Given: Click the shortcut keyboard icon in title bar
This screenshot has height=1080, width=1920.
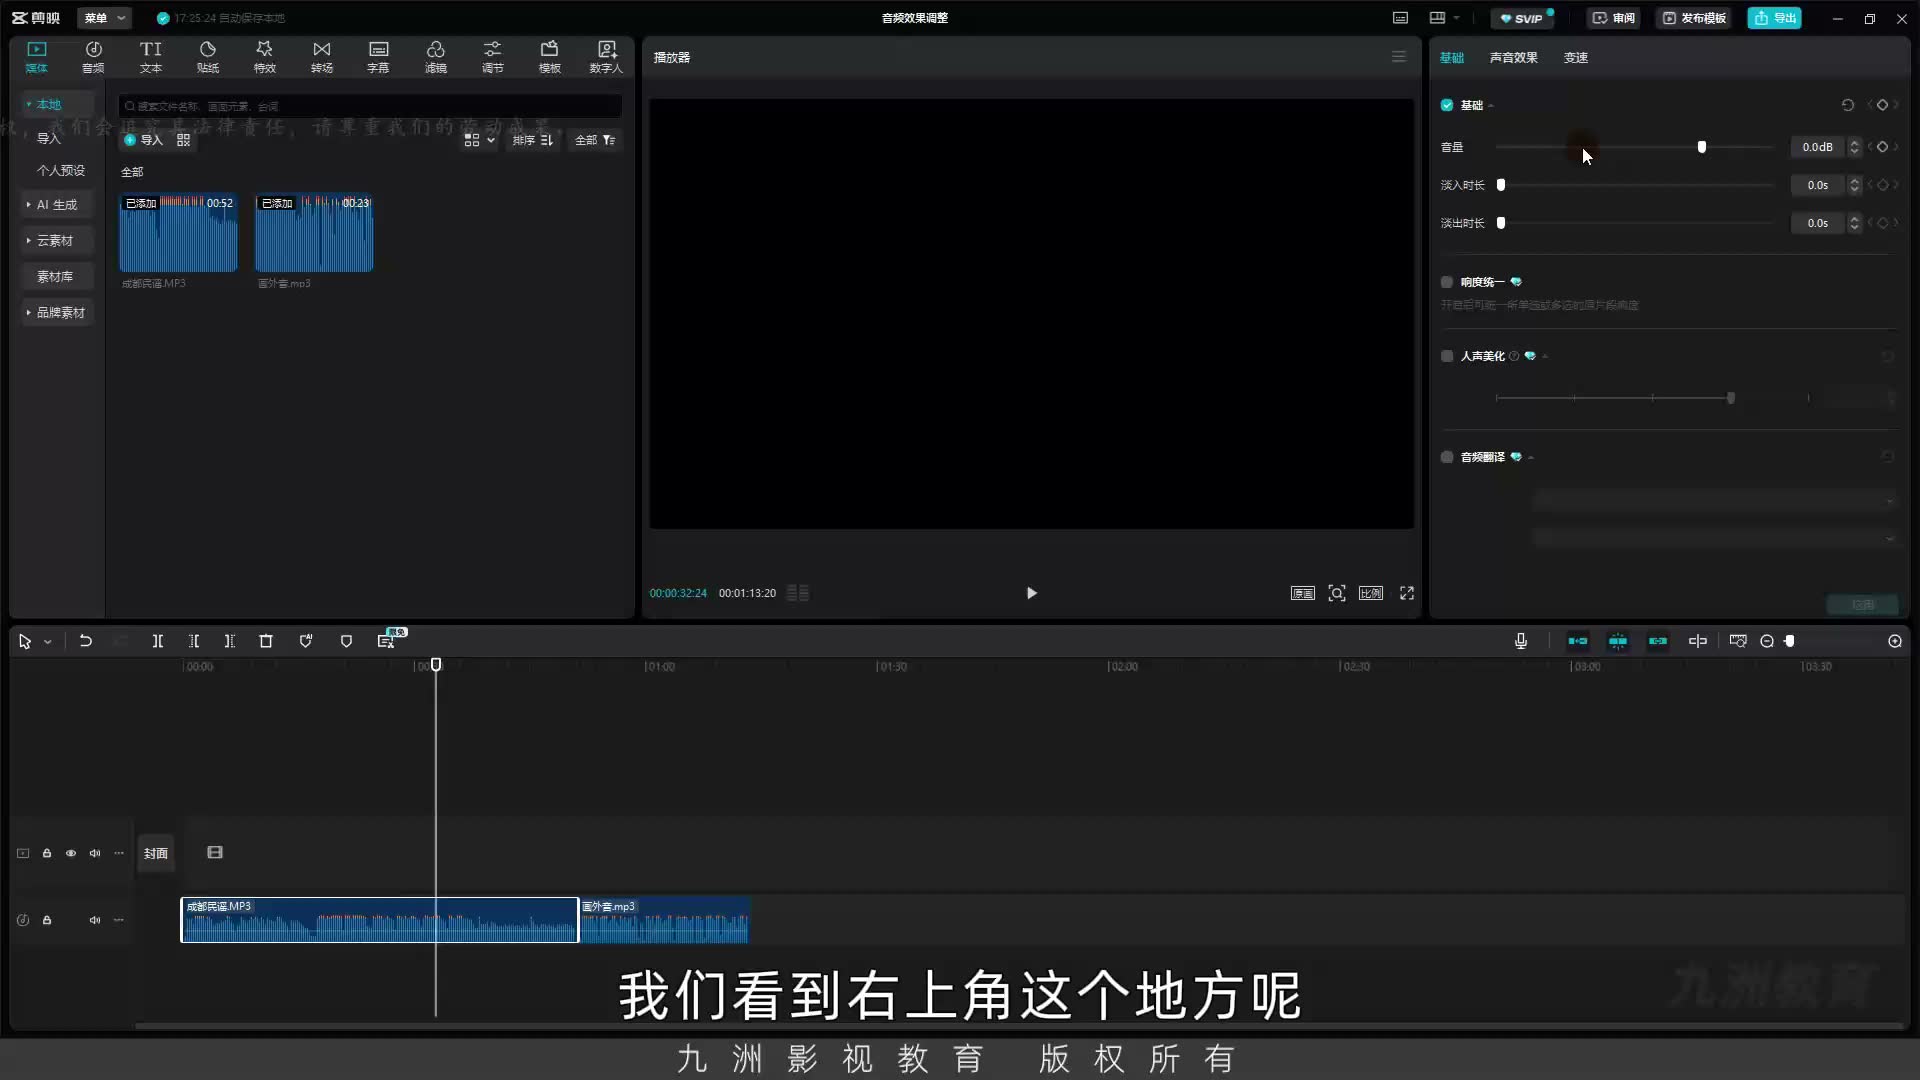Looking at the screenshot, I should [1400, 18].
